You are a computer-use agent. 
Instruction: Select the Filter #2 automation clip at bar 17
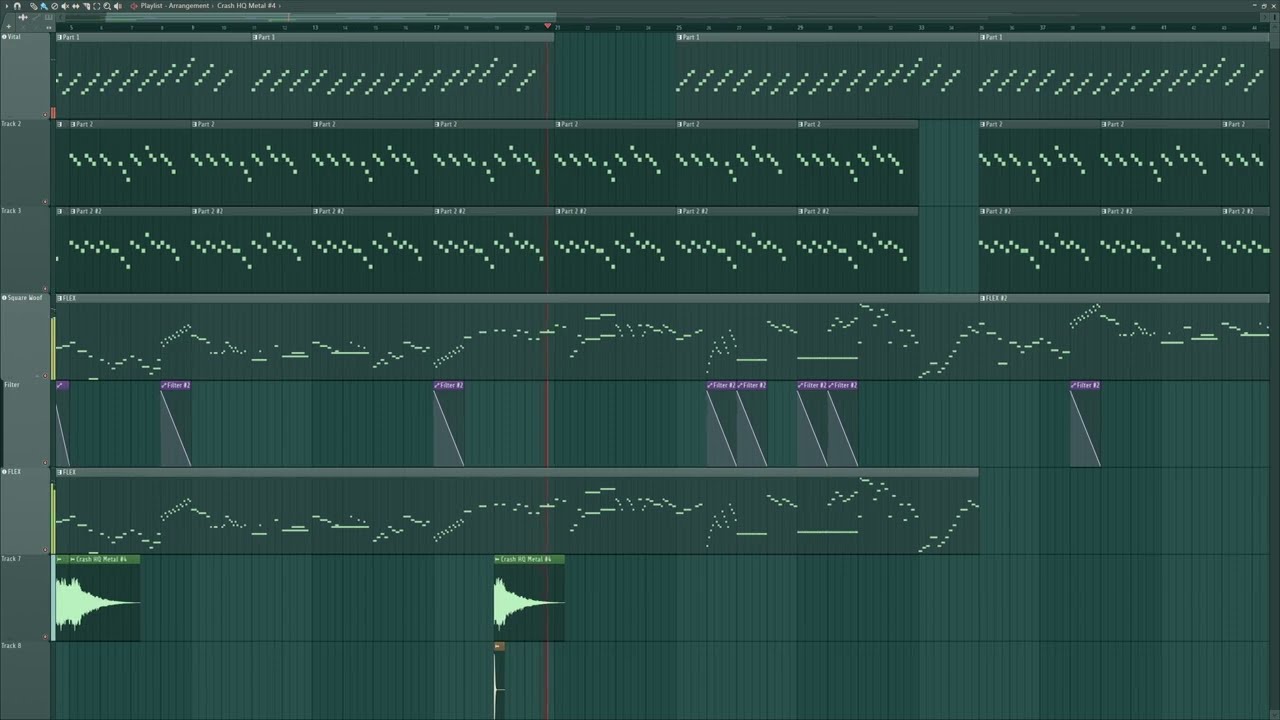(x=448, y=424)
